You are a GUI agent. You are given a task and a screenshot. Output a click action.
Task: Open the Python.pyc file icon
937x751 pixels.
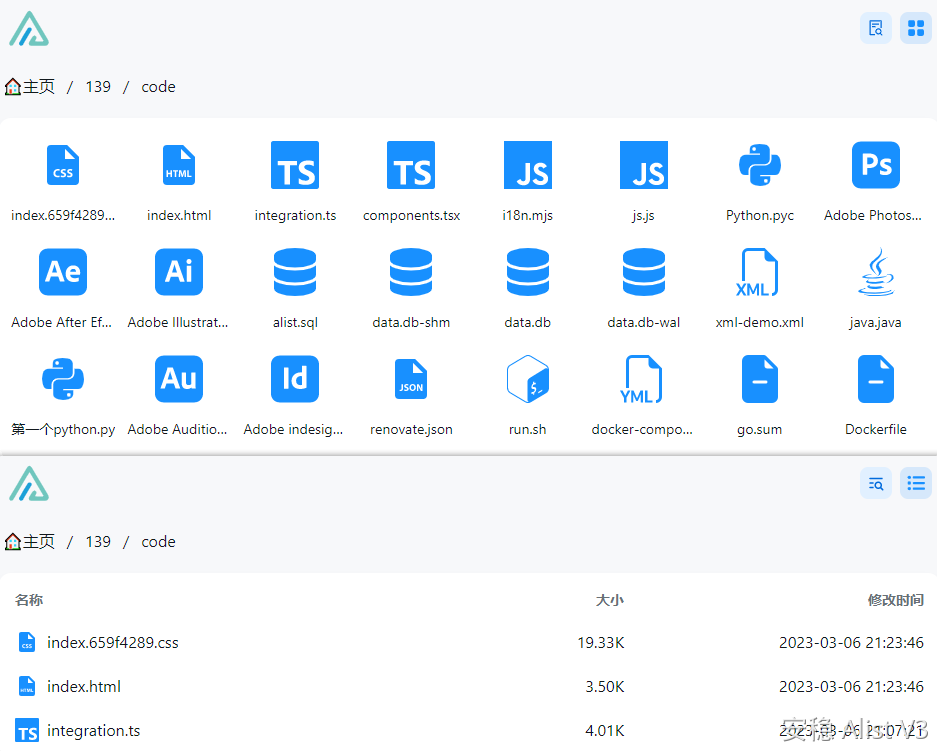760,166
